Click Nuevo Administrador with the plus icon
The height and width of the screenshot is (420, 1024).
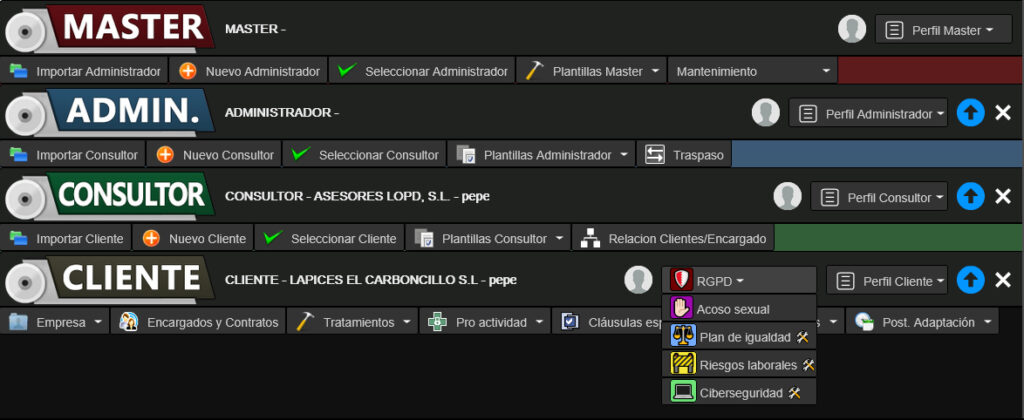tap(250, 71)
